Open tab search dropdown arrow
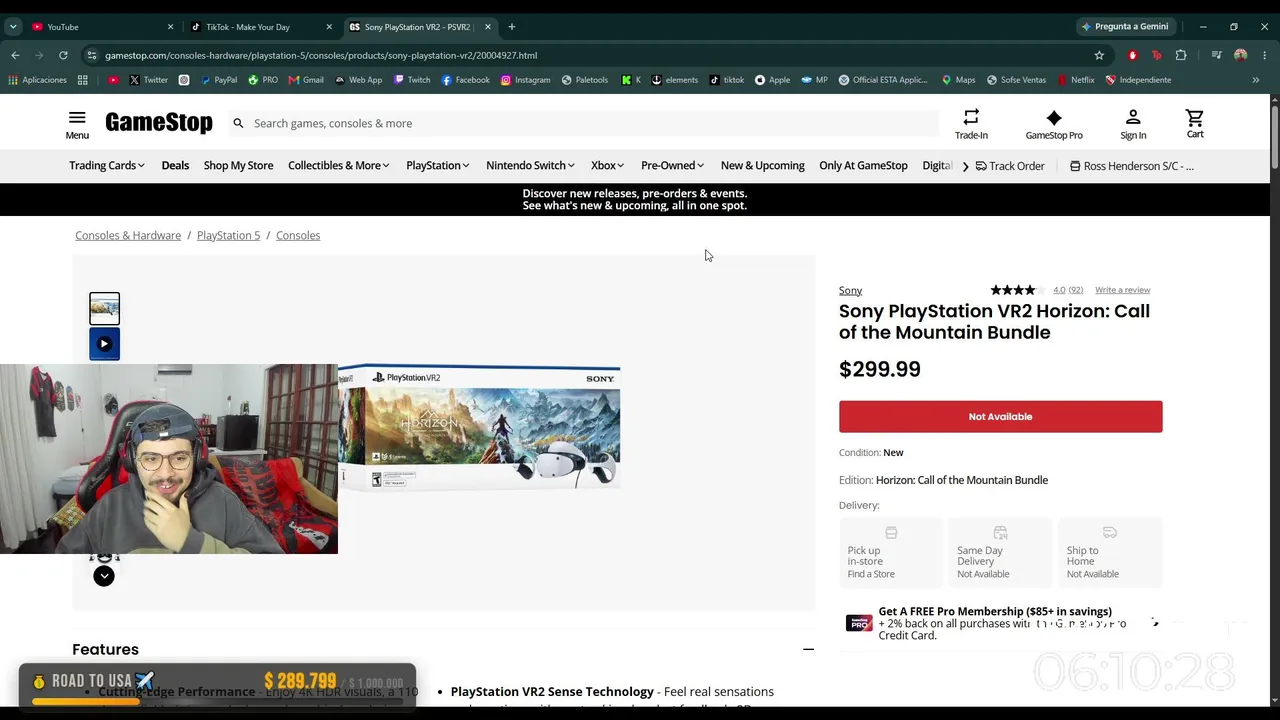 coord(13,27)
